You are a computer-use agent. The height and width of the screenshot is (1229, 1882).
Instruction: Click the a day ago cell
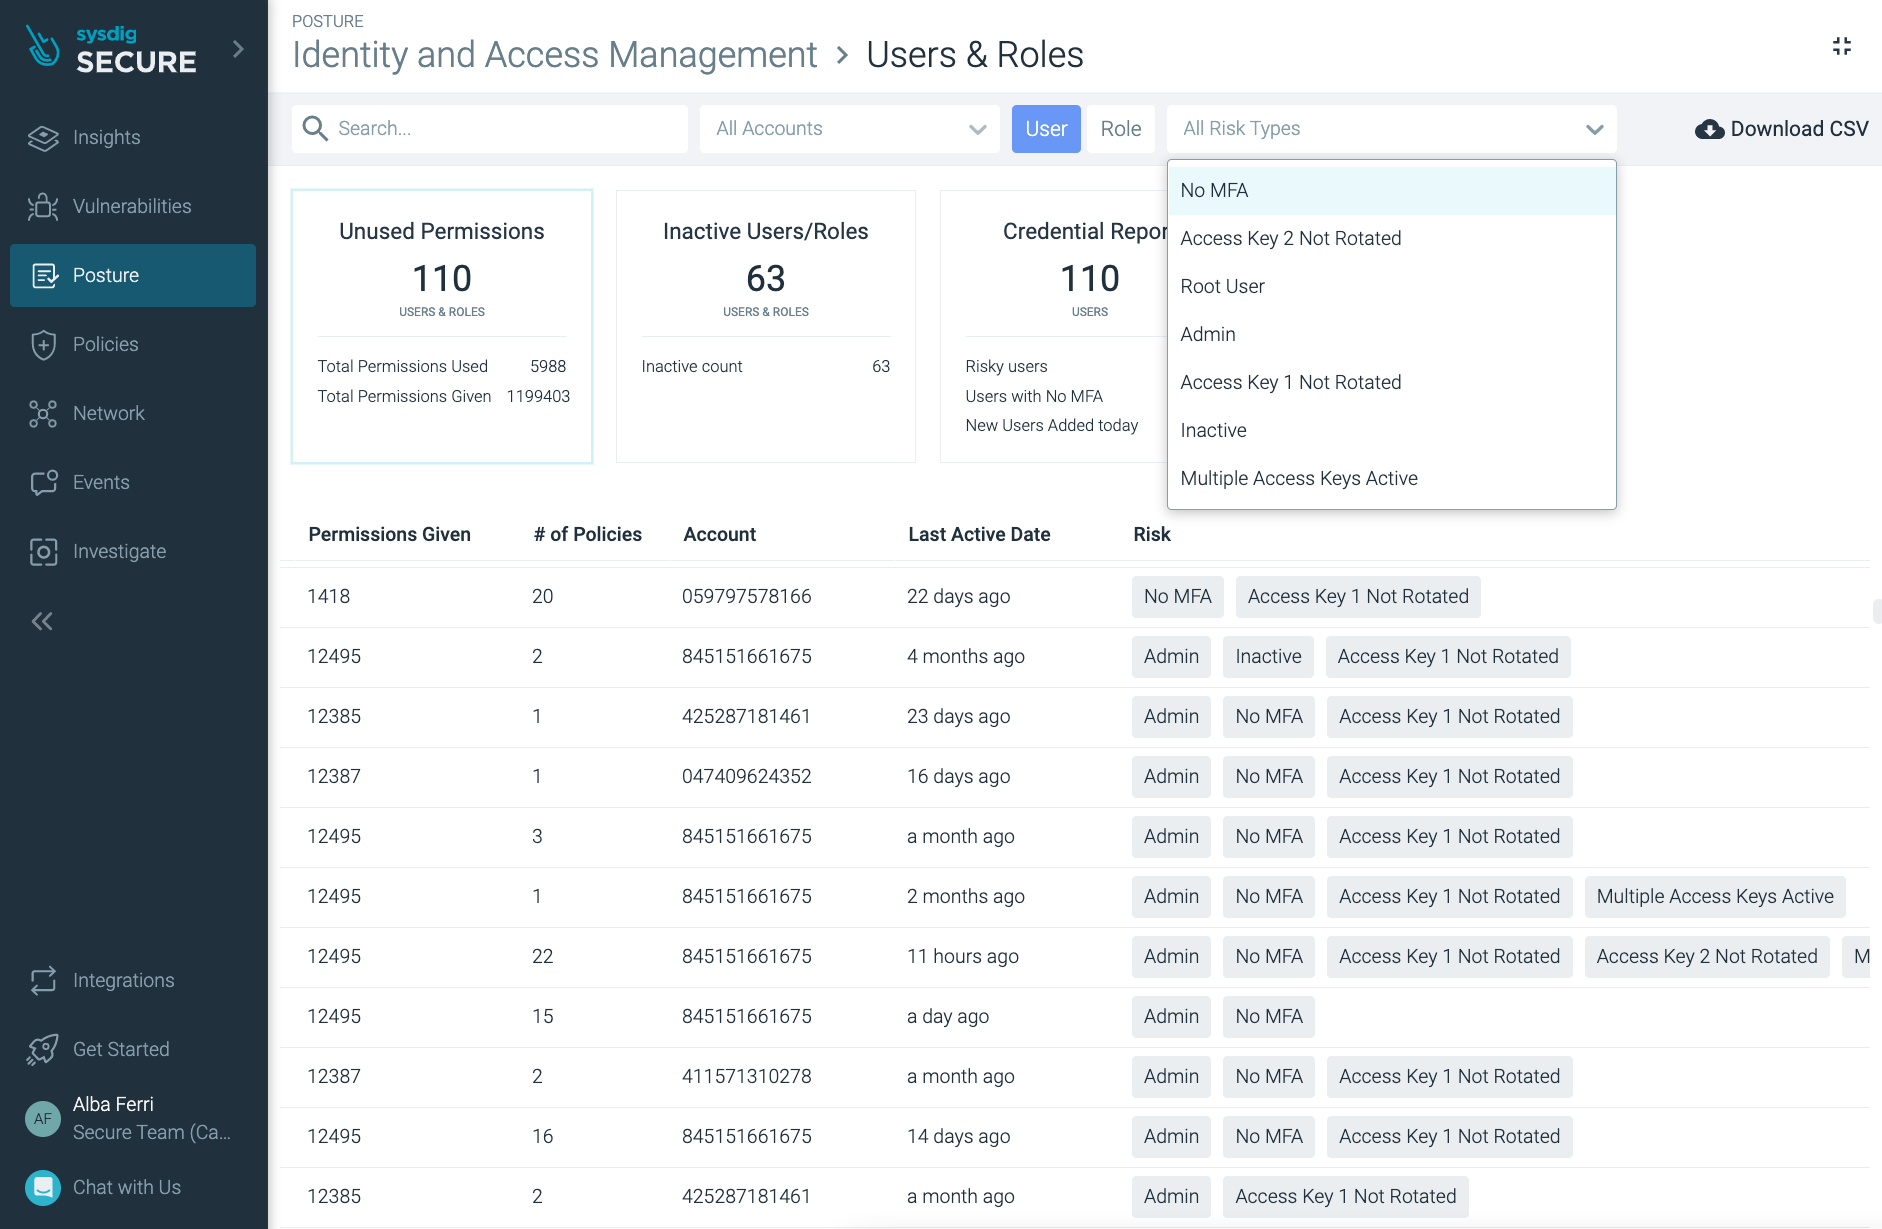tap(947, 1016)
